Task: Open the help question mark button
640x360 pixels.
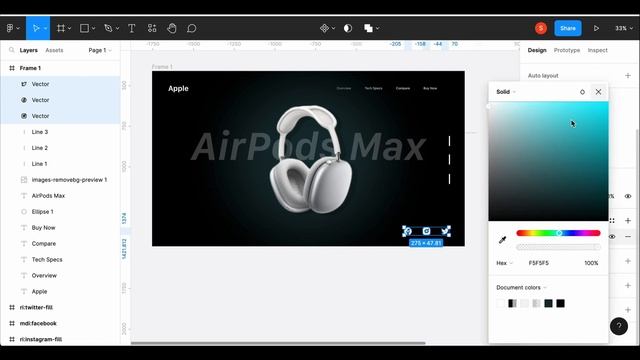Action: [619, 326]
